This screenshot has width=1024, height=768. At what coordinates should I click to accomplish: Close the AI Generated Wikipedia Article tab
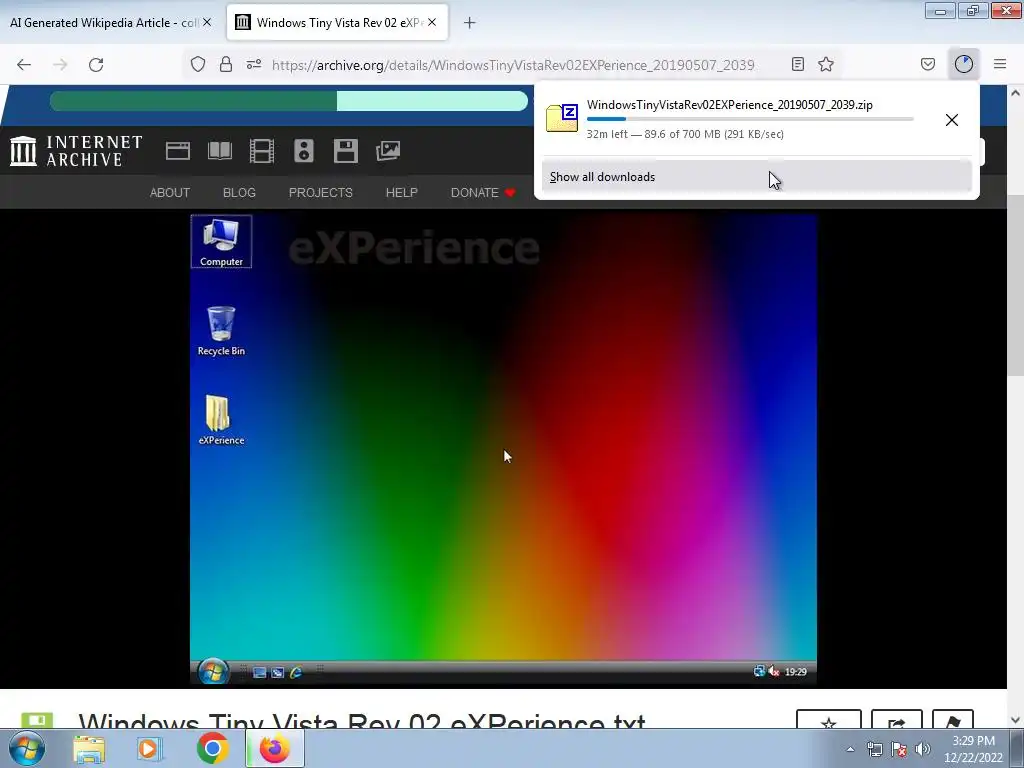[x=207, y=22]
